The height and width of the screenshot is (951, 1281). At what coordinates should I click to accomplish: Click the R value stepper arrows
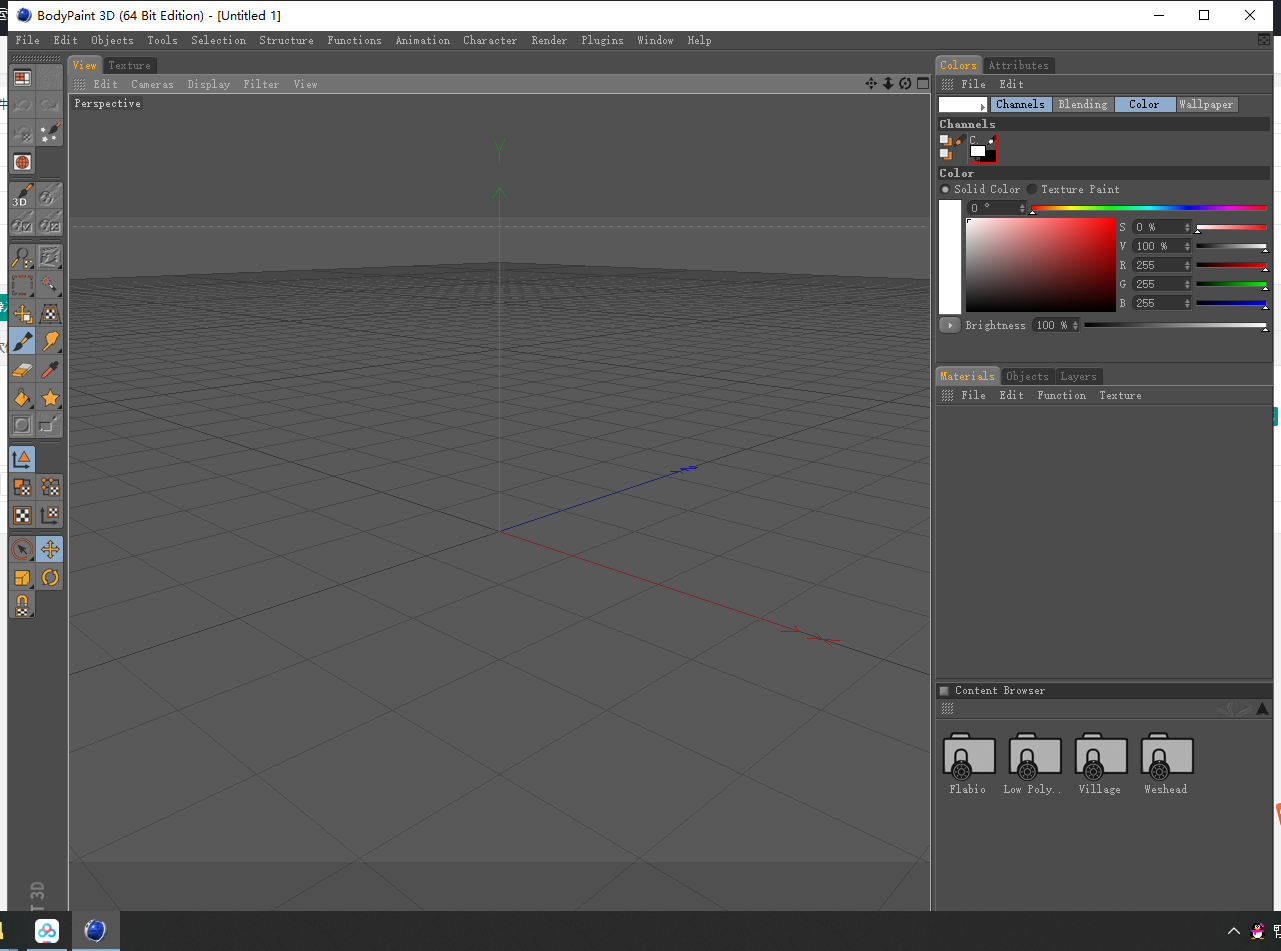tap(1187, 265)
